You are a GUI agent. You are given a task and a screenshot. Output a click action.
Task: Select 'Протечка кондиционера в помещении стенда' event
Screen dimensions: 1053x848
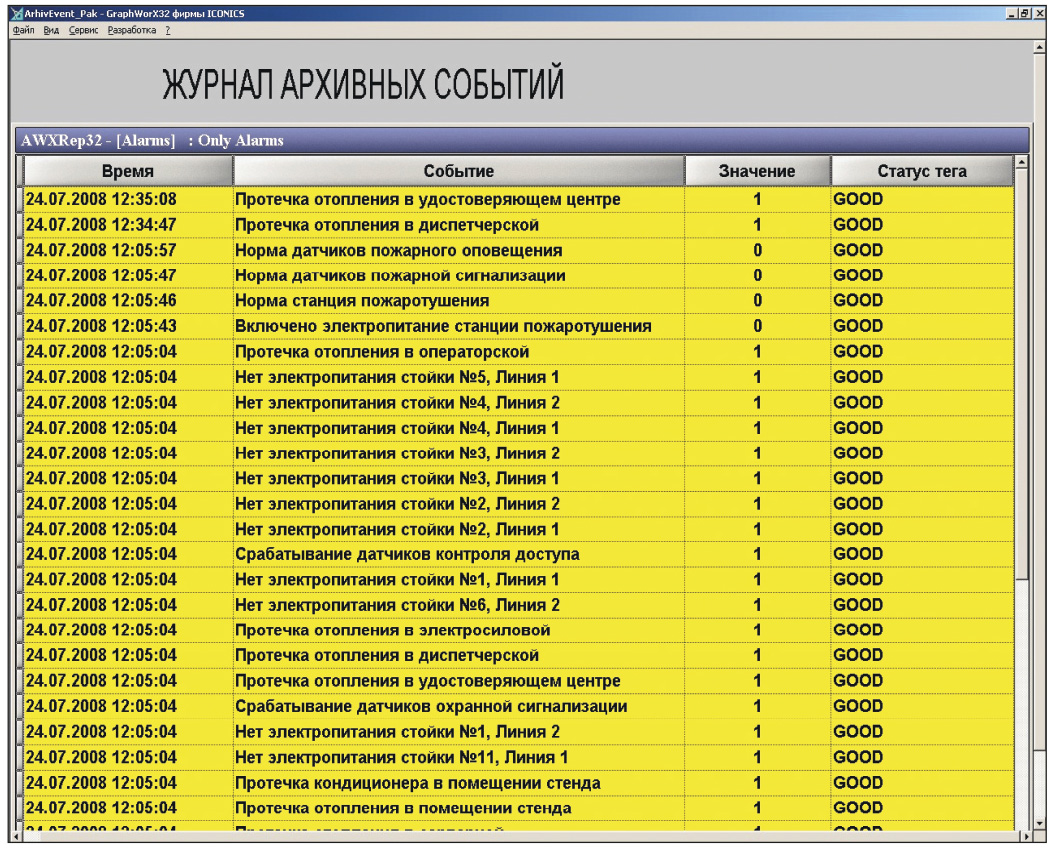(x=418, y=784)
